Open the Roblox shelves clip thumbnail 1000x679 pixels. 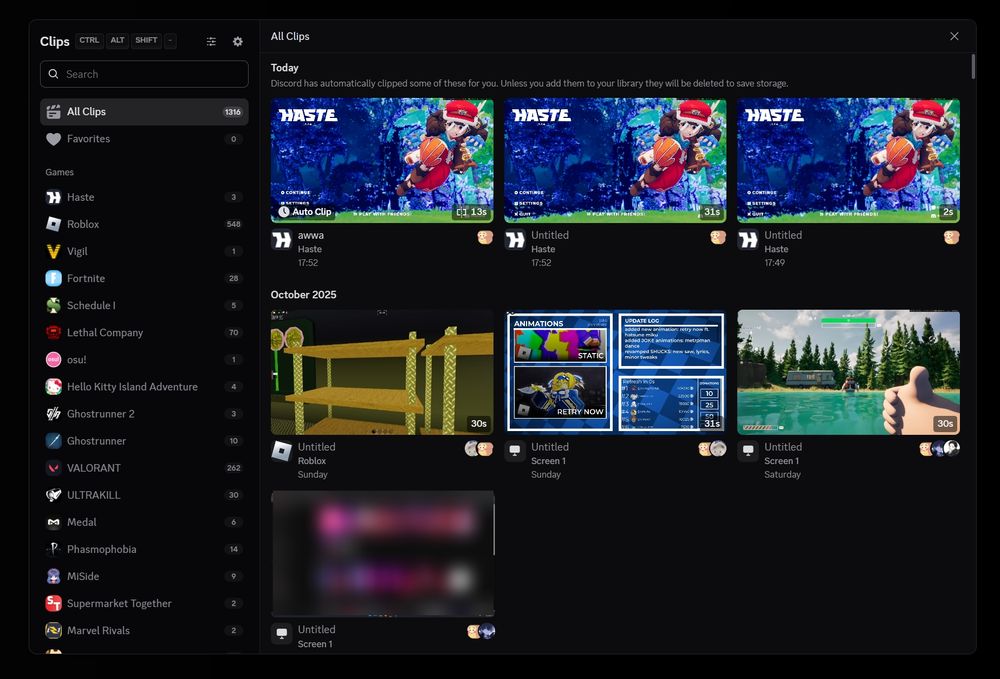tap(382, 372)
